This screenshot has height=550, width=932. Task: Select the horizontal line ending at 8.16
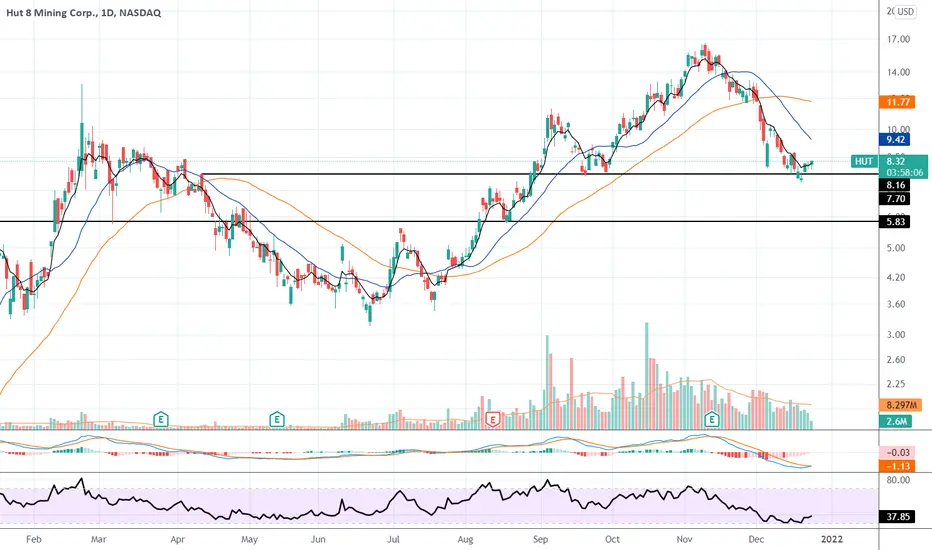tap(540, 174)
